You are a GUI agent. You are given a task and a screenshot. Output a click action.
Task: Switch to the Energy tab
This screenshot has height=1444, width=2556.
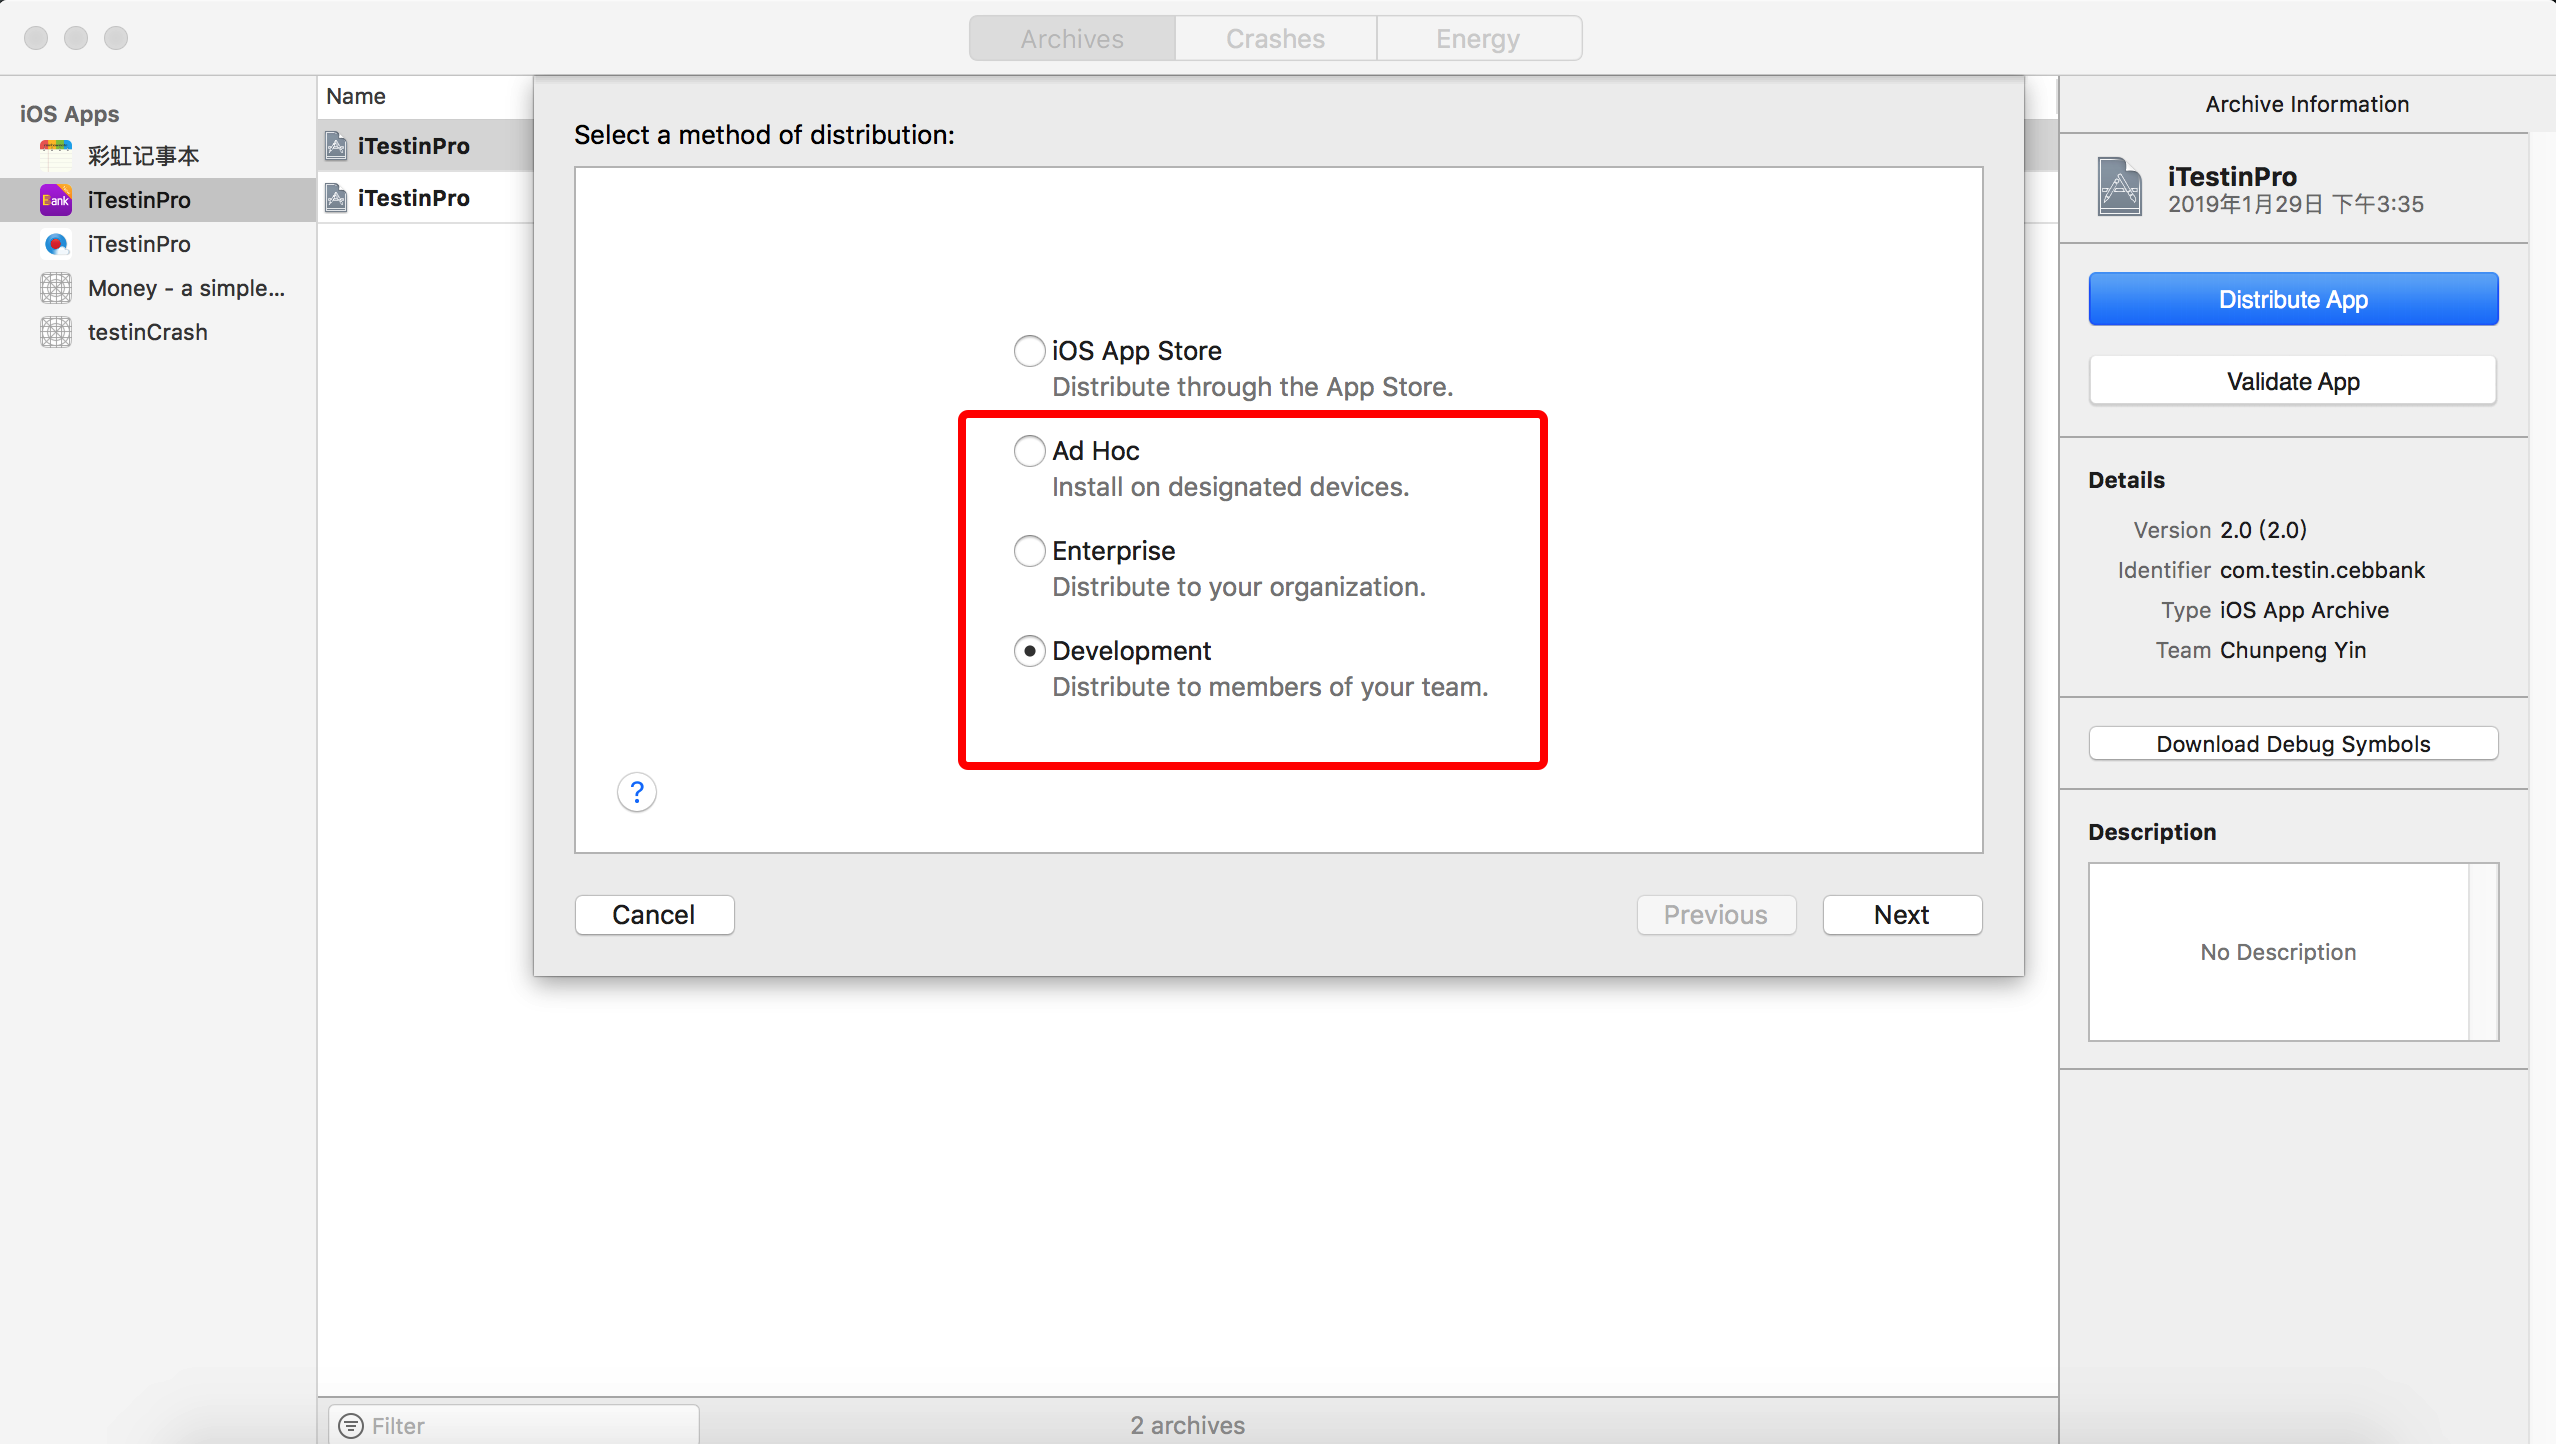click(x=1479, y=38)
